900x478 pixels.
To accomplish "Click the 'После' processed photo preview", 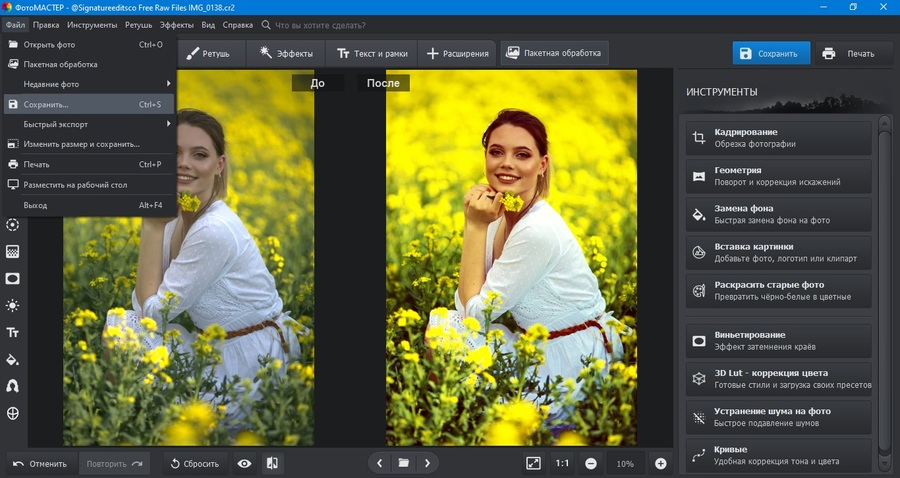I will 511,258.
